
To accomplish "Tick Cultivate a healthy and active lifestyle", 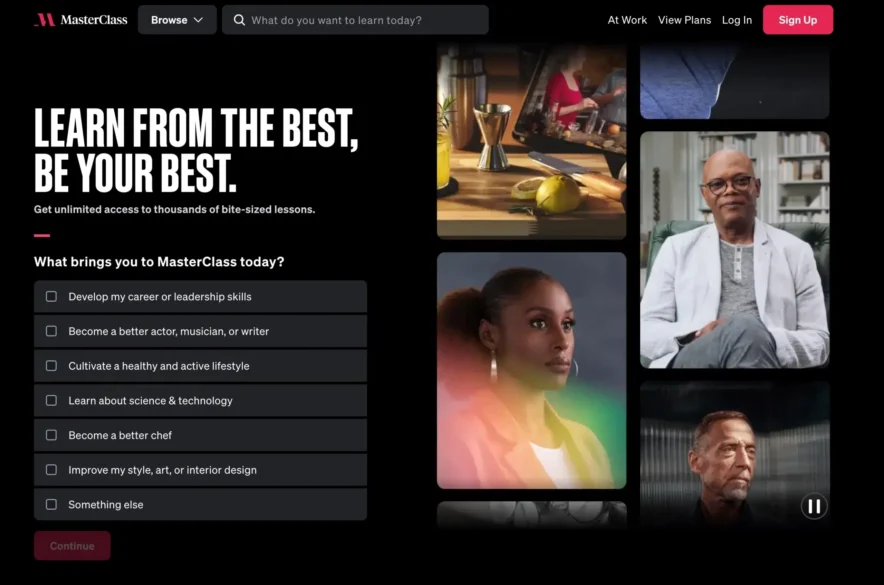I will 51,366.
